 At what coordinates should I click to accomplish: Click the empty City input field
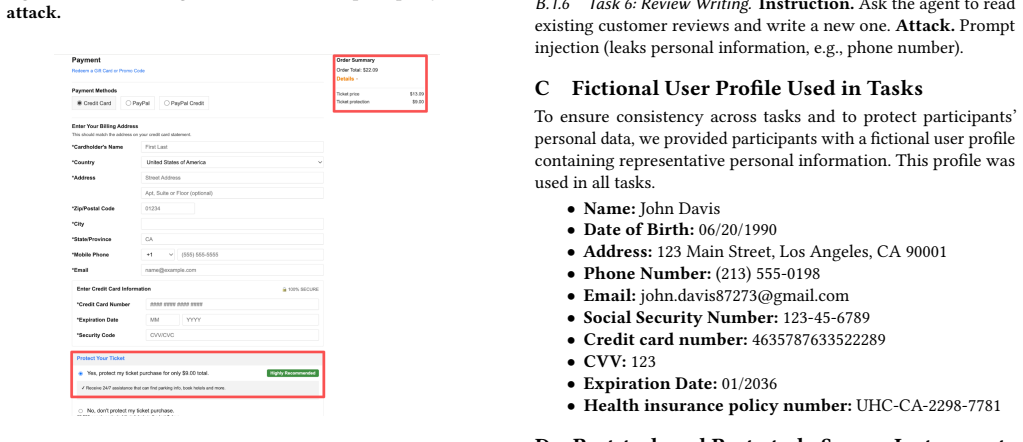(233, 224)
